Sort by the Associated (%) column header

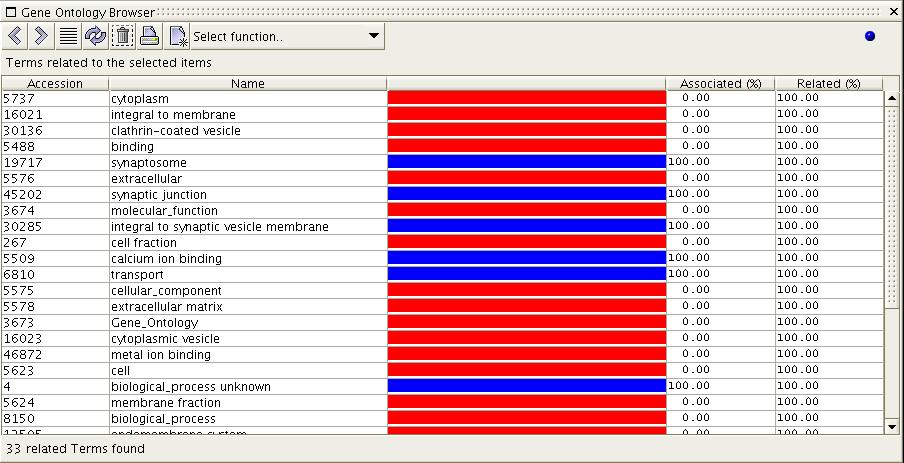pos(720,84)
